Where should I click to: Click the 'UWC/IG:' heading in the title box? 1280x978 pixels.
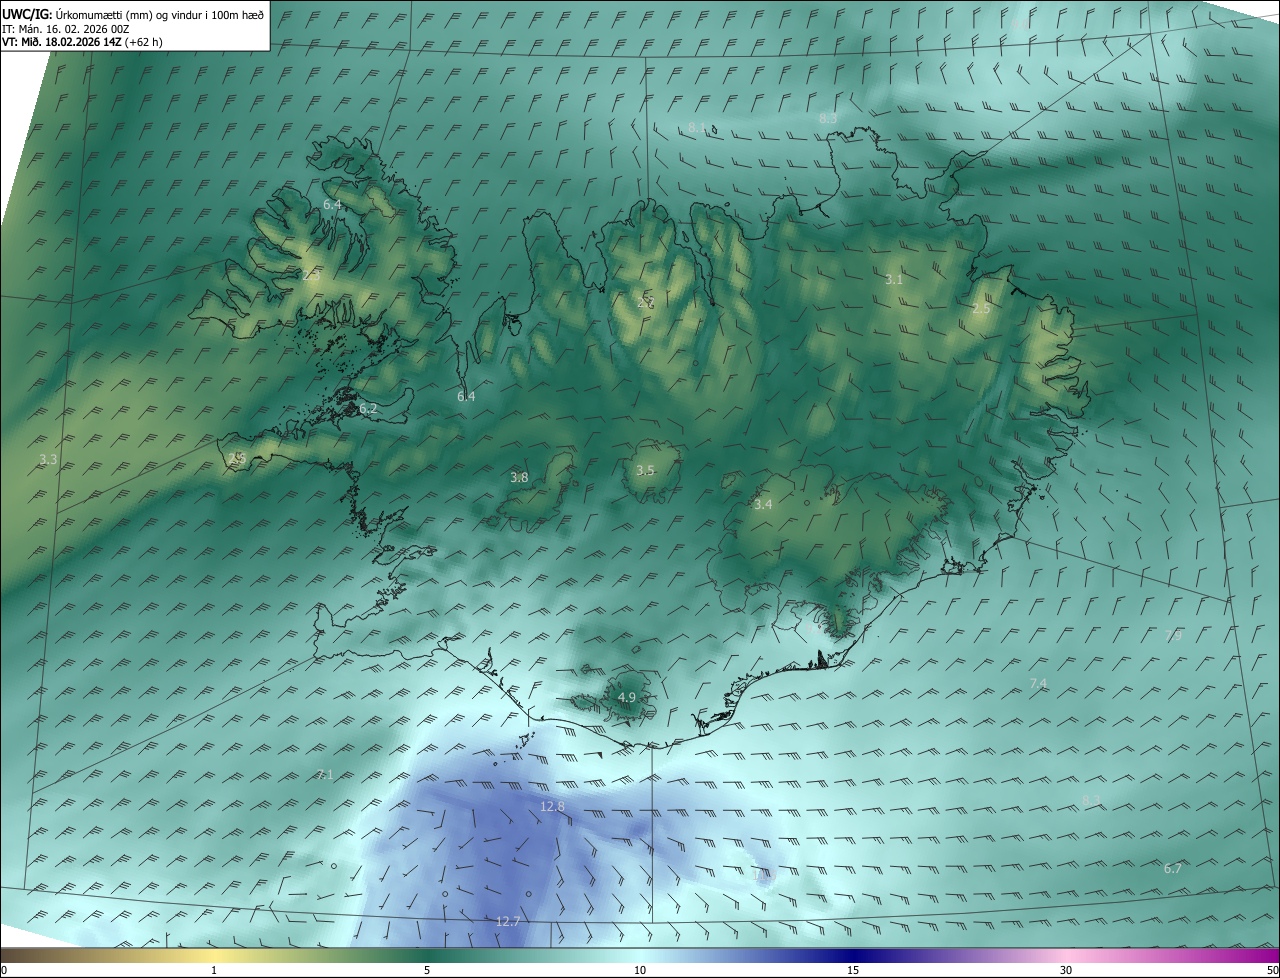27,14
